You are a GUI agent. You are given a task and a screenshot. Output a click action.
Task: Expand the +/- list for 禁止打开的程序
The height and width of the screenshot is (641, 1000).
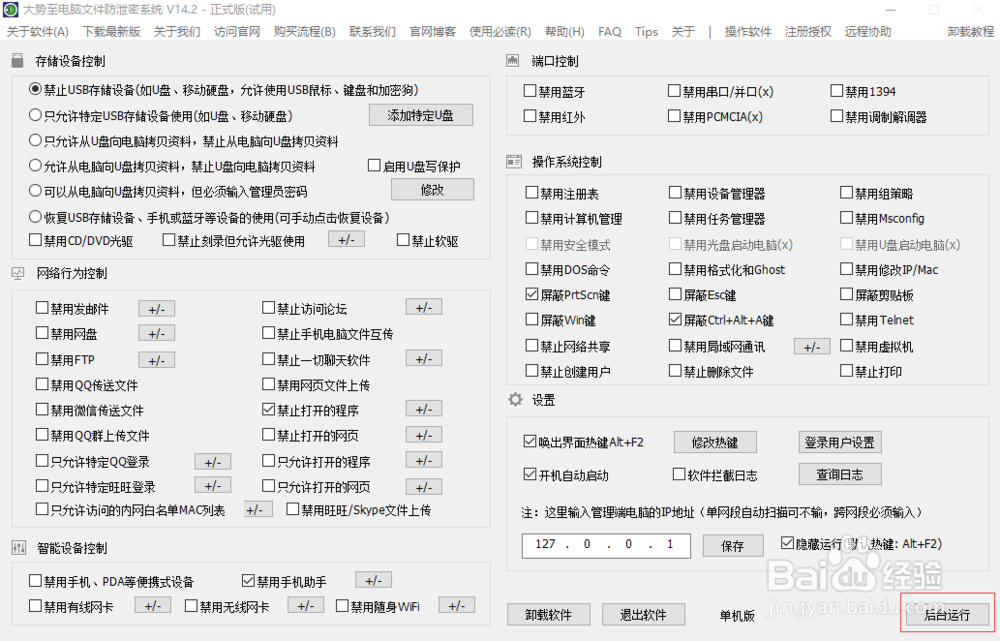[423, 409]
